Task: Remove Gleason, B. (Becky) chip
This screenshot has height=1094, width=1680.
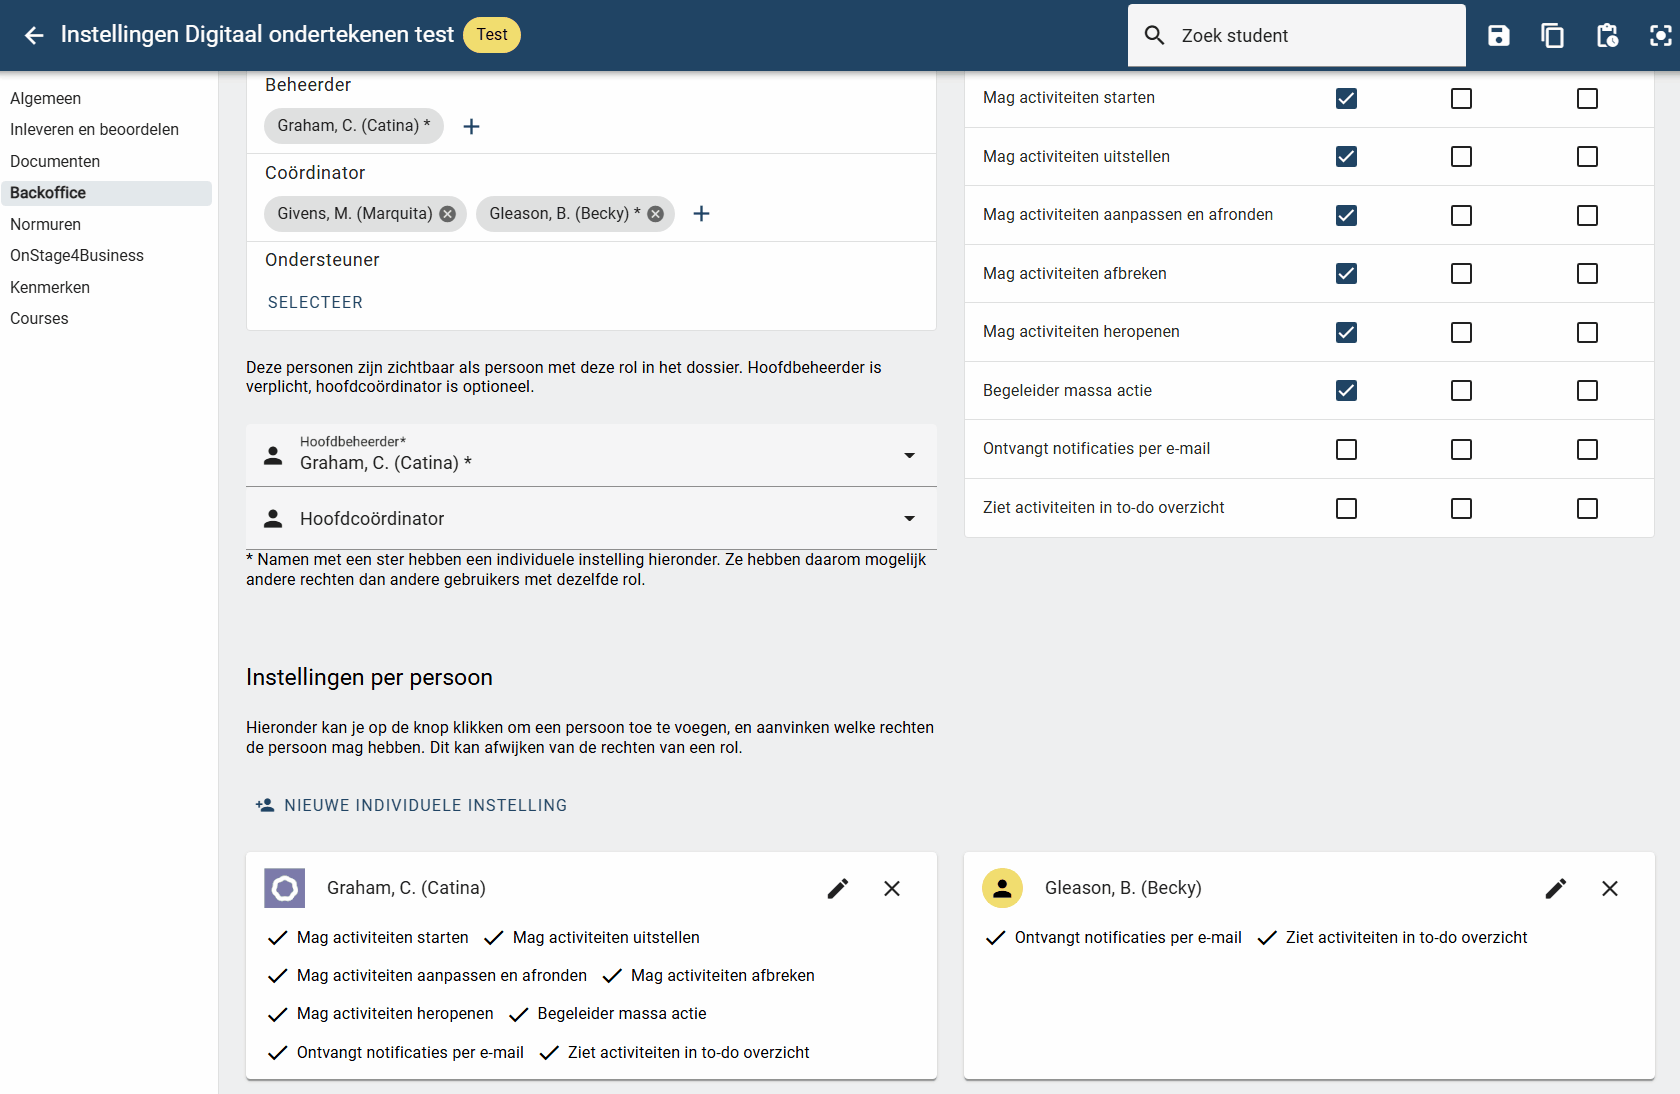Action: 656,214
